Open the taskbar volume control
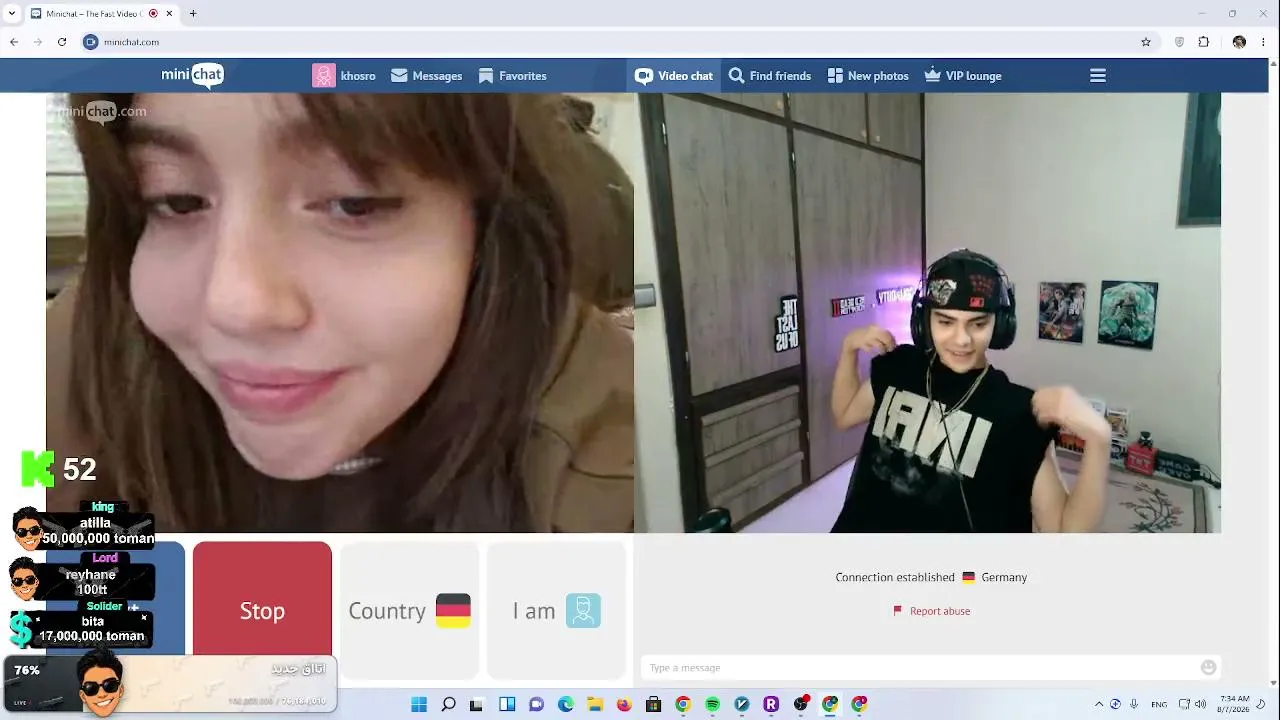This screenshot has height=720, width=1280. click(x=1200, y=704)
